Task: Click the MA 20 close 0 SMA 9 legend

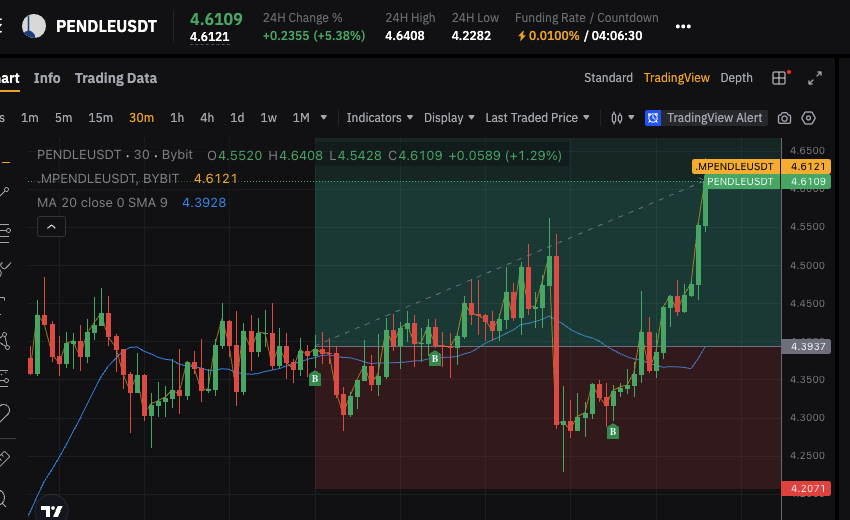Action: click(x=102, y=203)
